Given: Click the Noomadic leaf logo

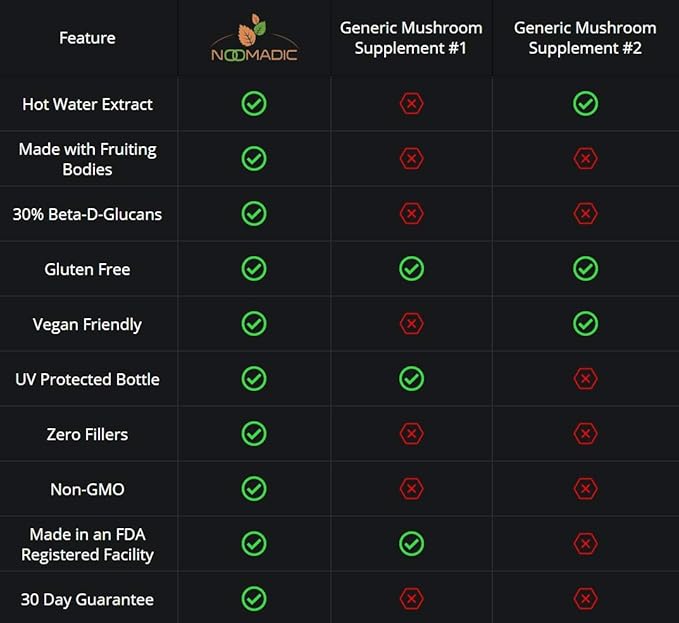Looking at the screenshot, I should [x=254, y=38].
